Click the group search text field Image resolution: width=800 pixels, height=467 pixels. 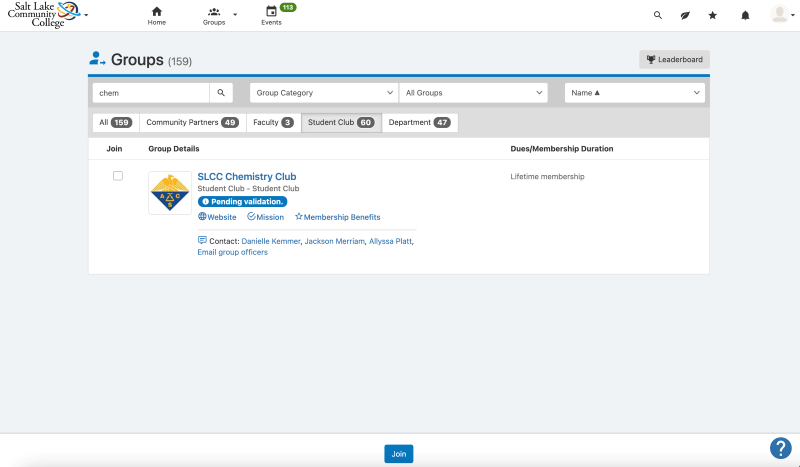(x=151, y=93)
